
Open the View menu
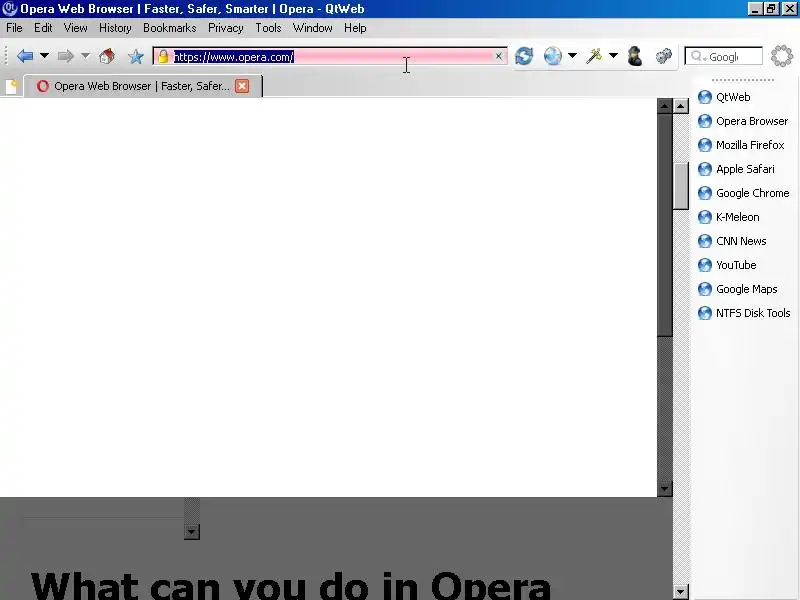click(76, 28)
